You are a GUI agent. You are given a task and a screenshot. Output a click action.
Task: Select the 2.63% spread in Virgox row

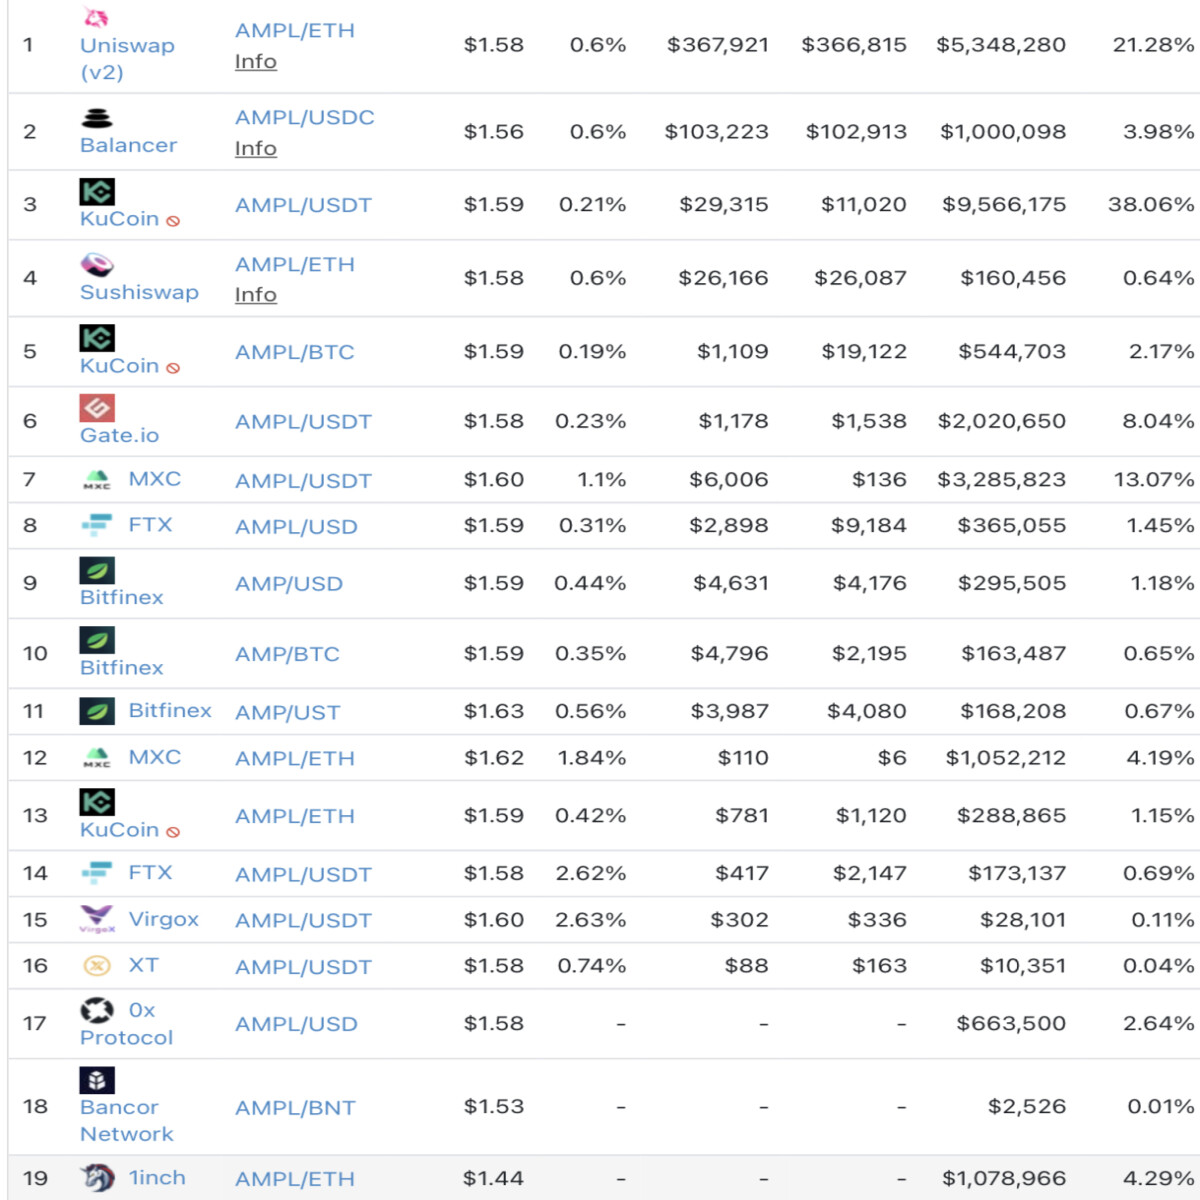pos(591,919)
